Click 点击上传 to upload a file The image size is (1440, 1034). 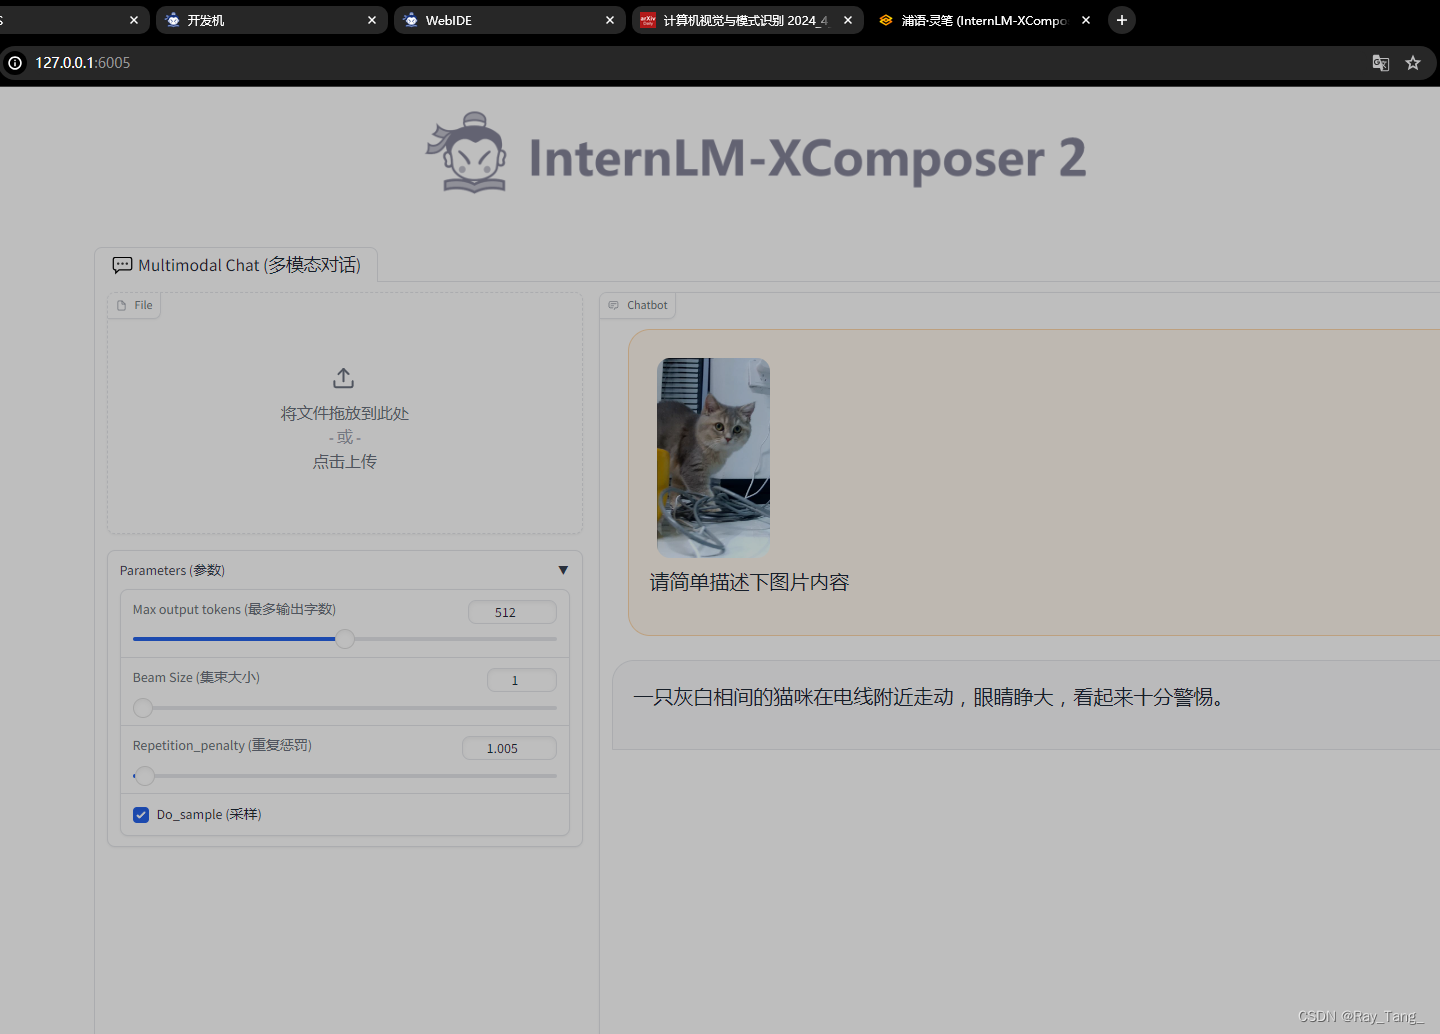[x=345, y=462]
